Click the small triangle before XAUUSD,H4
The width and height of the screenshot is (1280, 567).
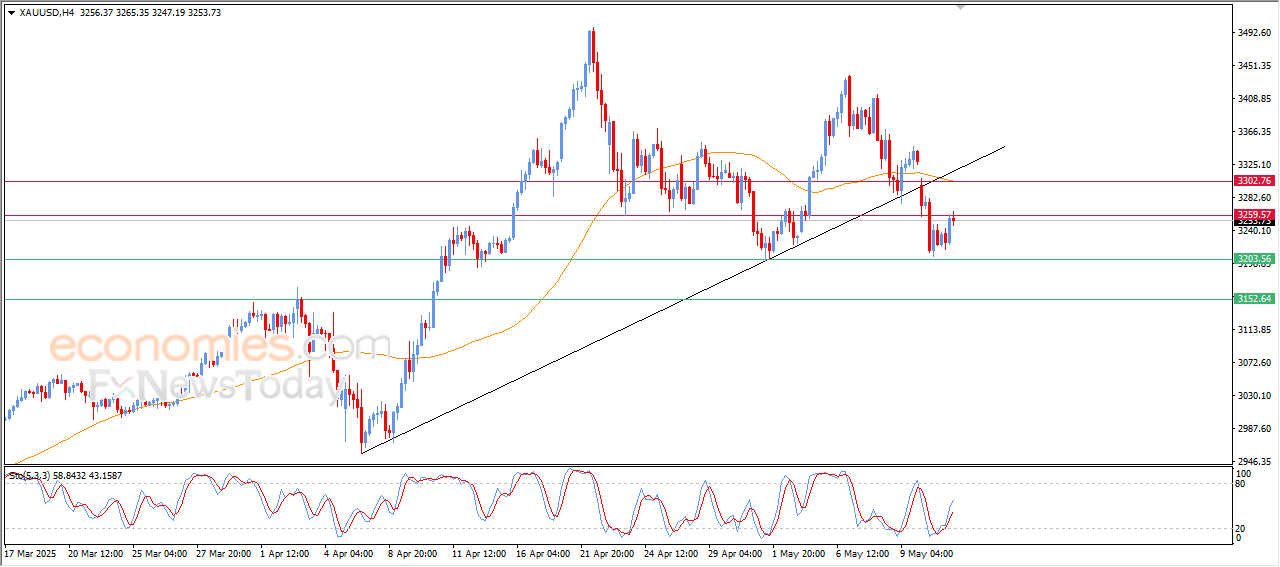tap(11, 12)
